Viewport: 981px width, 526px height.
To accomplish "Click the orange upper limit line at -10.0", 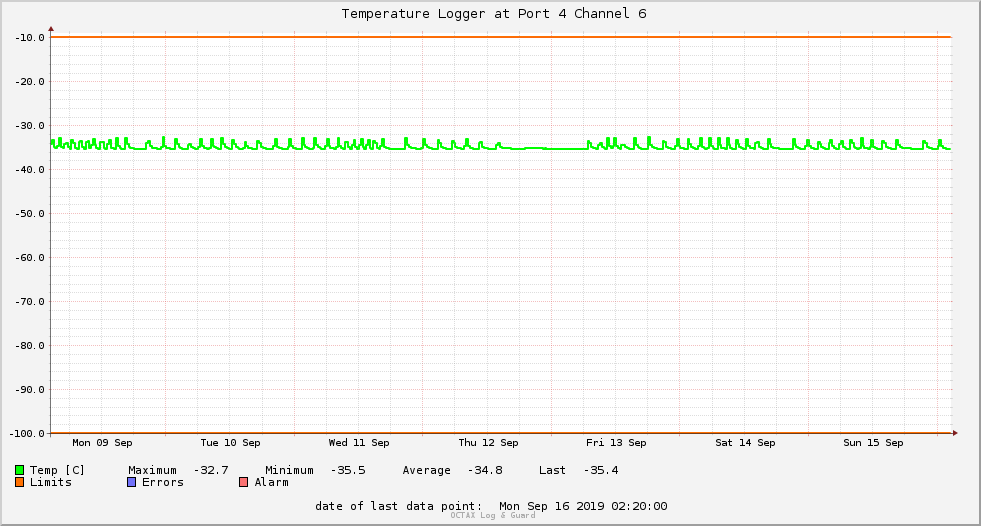I will (x=501, y=37).
